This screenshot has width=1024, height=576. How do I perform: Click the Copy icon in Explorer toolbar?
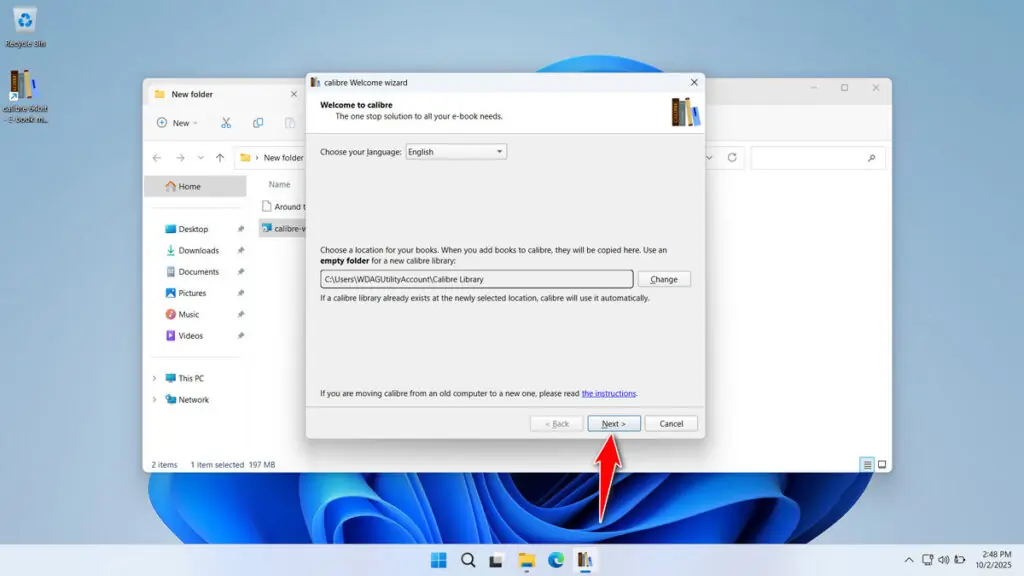pyautogui.click(x=258, y=123)
